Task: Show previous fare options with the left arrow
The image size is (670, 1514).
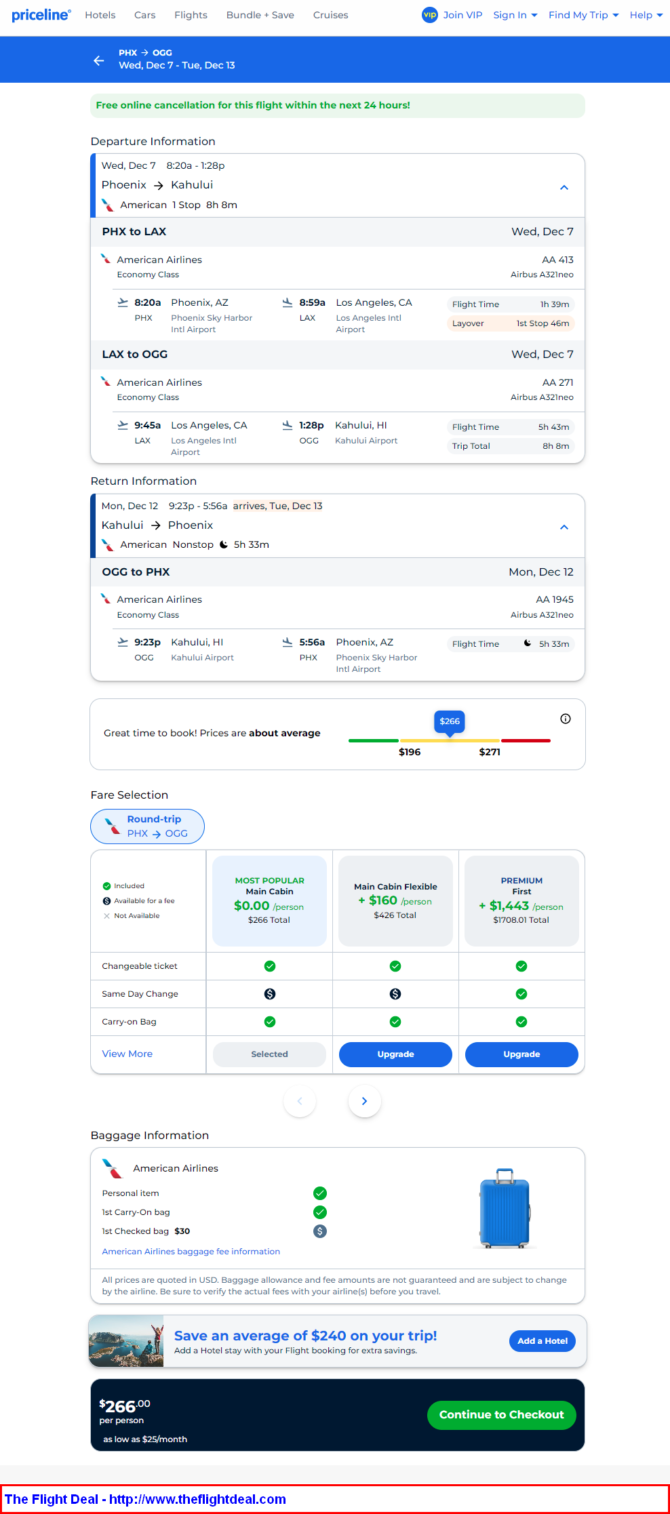Action: coord(300,1101)
